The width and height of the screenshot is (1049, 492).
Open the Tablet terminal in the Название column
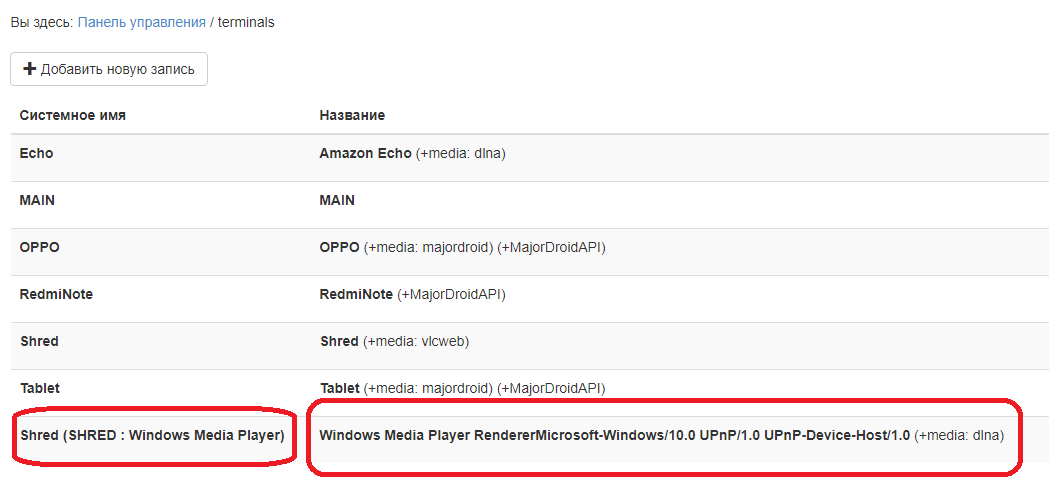tap(340, 387)
